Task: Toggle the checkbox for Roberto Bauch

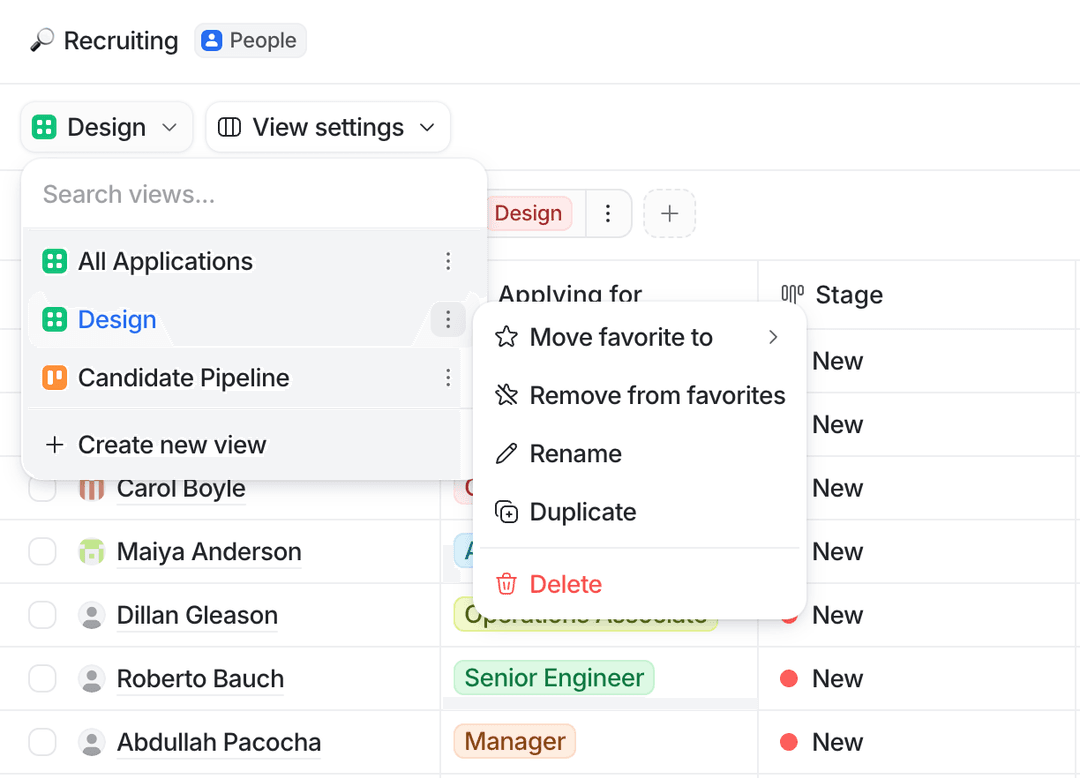Action: [42, 678]
